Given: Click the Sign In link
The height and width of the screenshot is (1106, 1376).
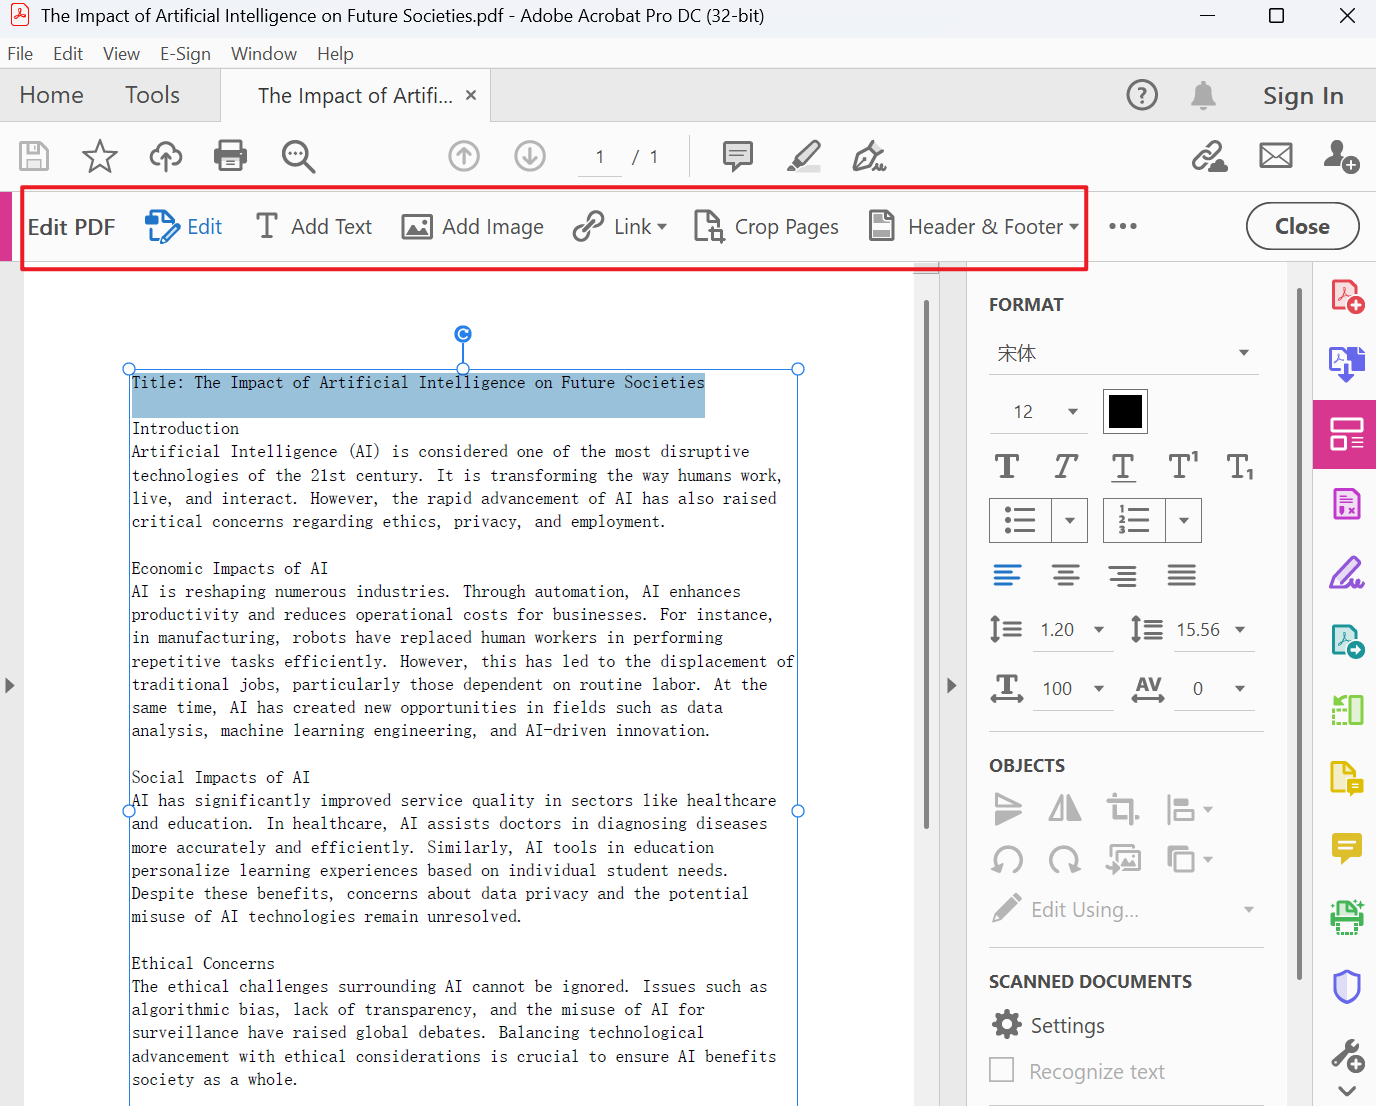Looking at the screenshot, I should point(1302,96).
